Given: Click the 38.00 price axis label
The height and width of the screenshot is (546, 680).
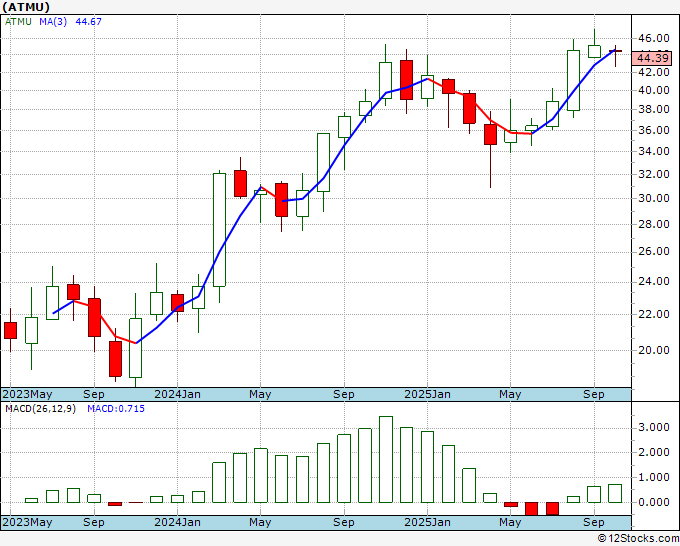Looking at the screenshot, I should point(654,109).
